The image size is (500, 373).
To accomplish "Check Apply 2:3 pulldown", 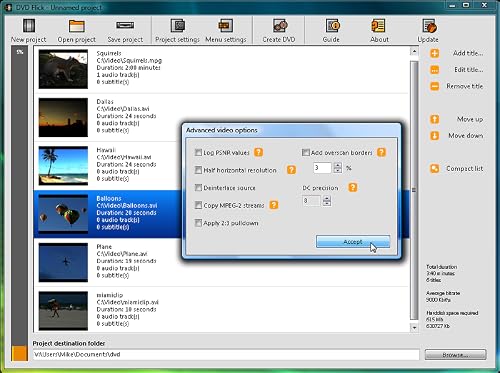I will [198, 223].
